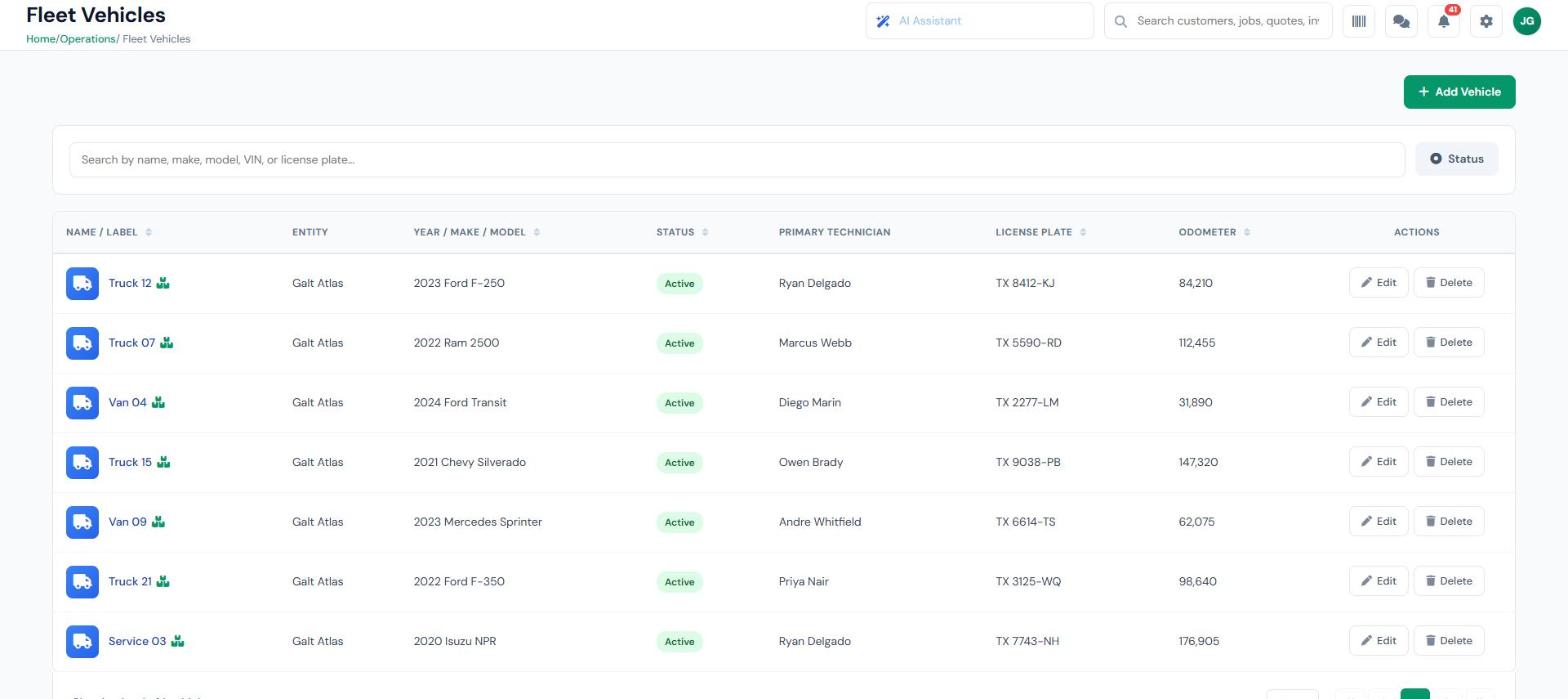Open the Truck 21 vehicle link

[x=130, y=582]
